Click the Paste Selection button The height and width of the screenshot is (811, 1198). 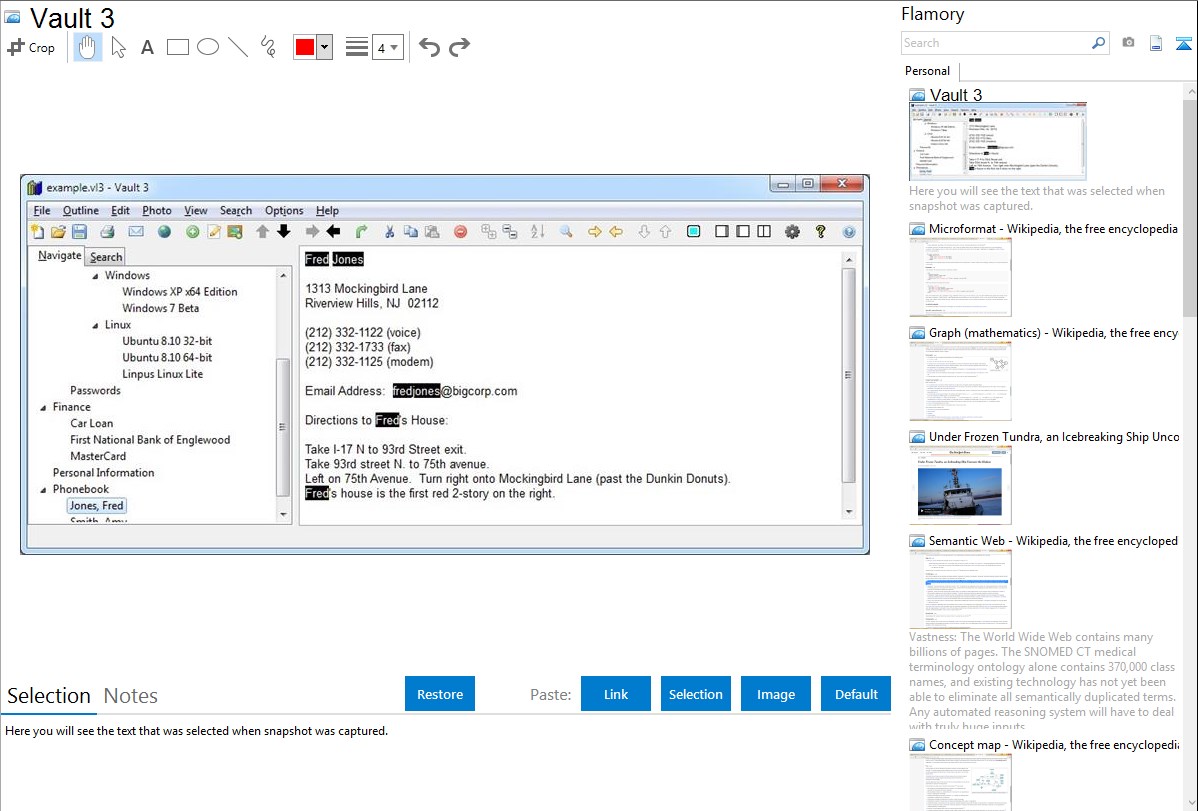(696, 694)
